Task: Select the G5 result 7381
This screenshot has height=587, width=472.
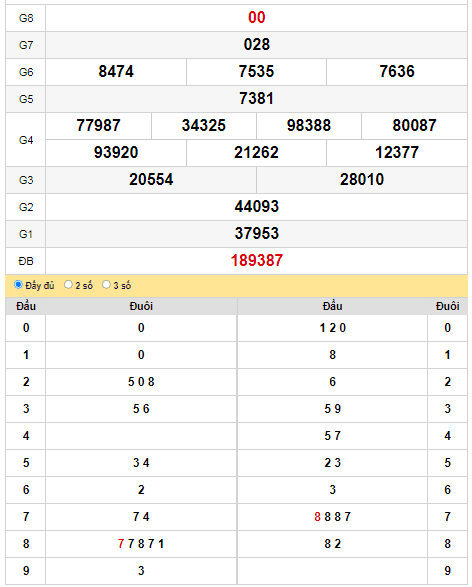Action: tap(256, 98)
